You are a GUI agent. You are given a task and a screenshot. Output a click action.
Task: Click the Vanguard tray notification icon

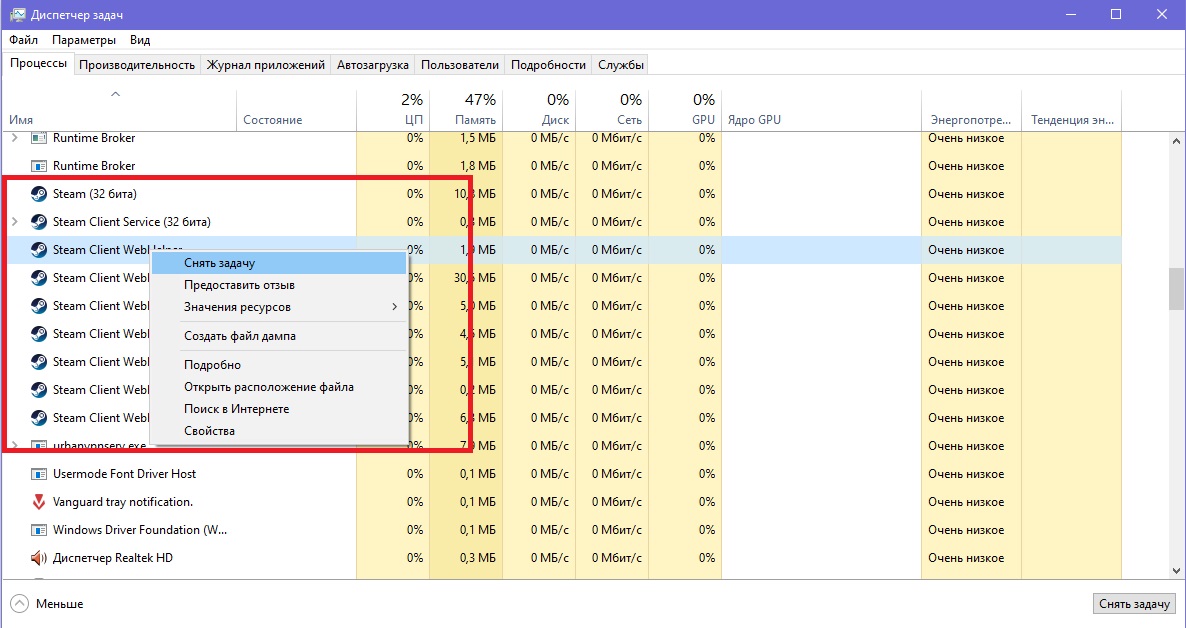point(39,502)
